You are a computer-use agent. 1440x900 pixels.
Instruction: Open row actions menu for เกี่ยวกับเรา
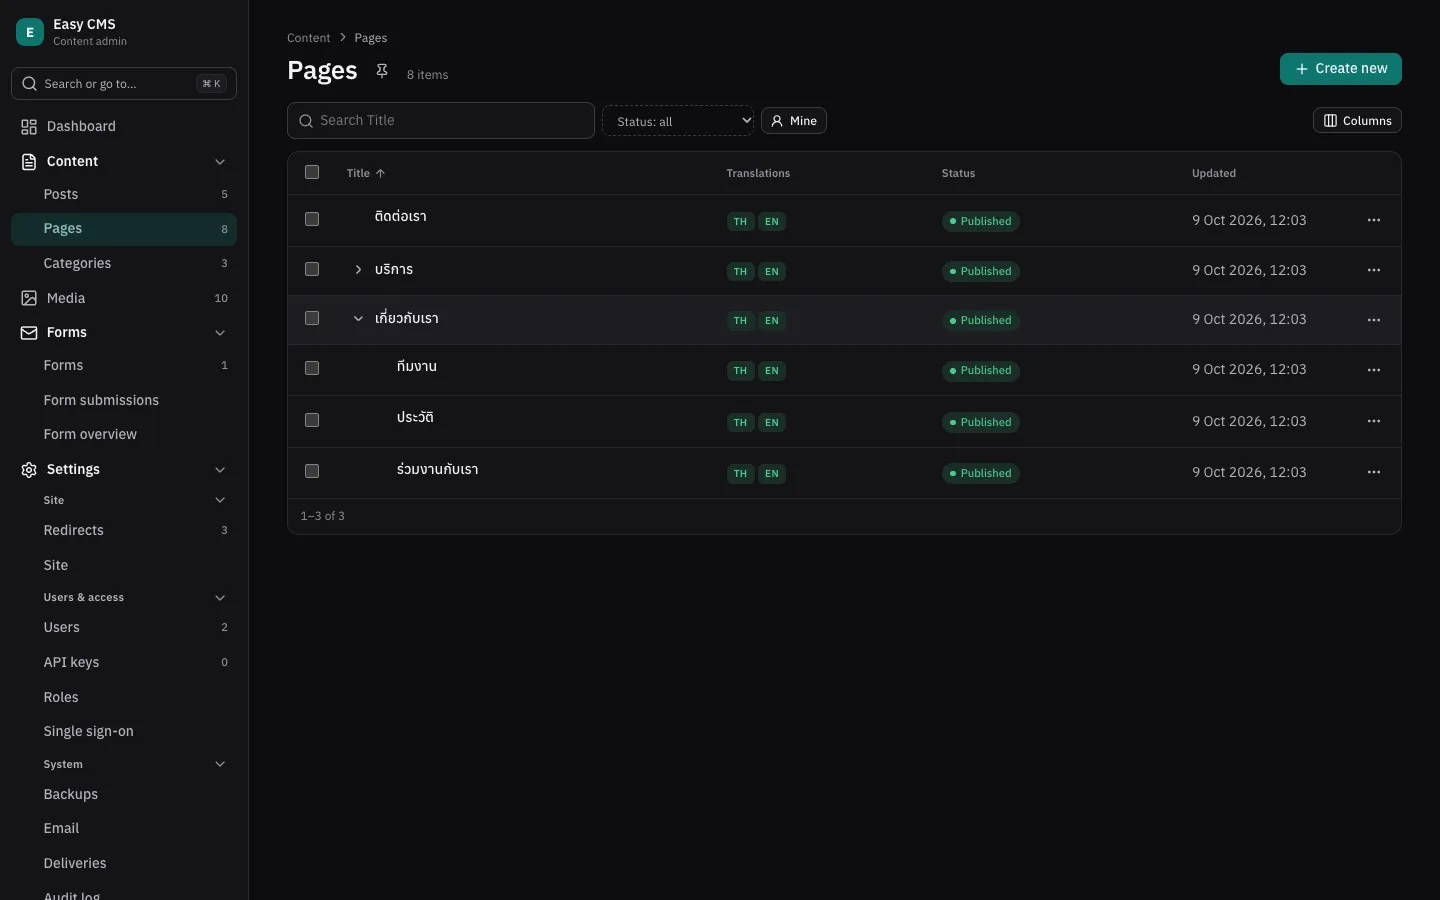point(1374,320)
